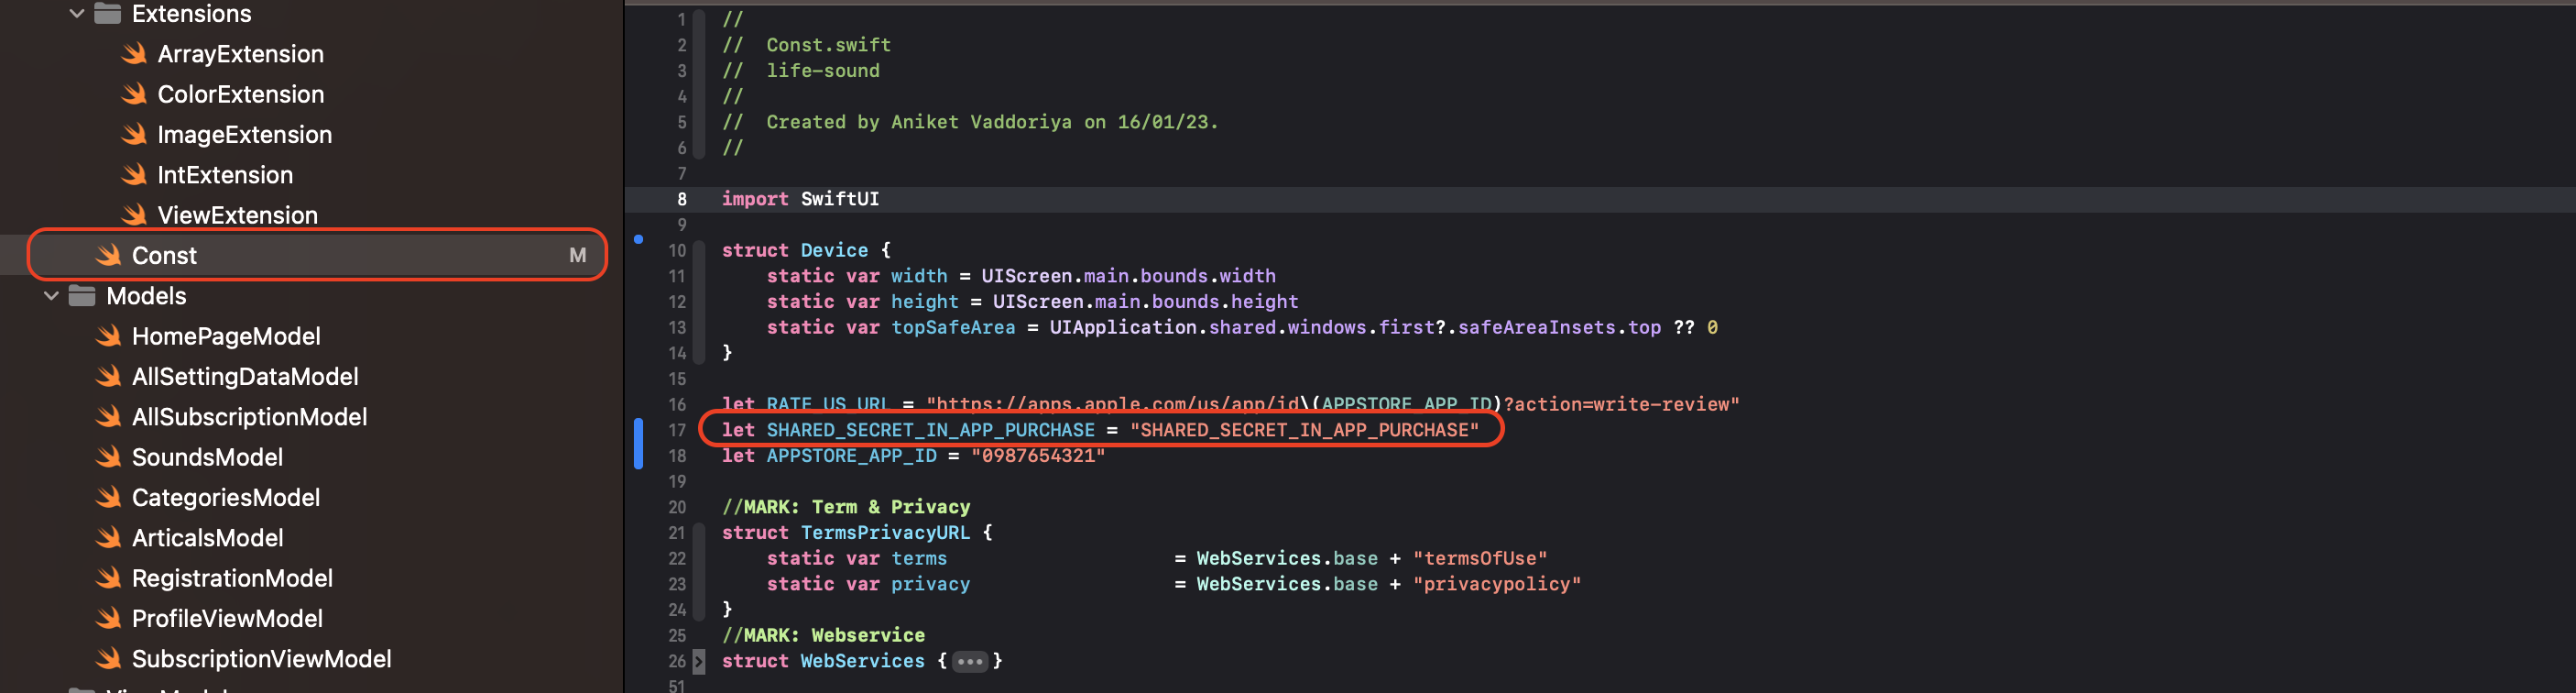
Task: Click the RATE_US_URL constant name
Action: tap(827, 404)
